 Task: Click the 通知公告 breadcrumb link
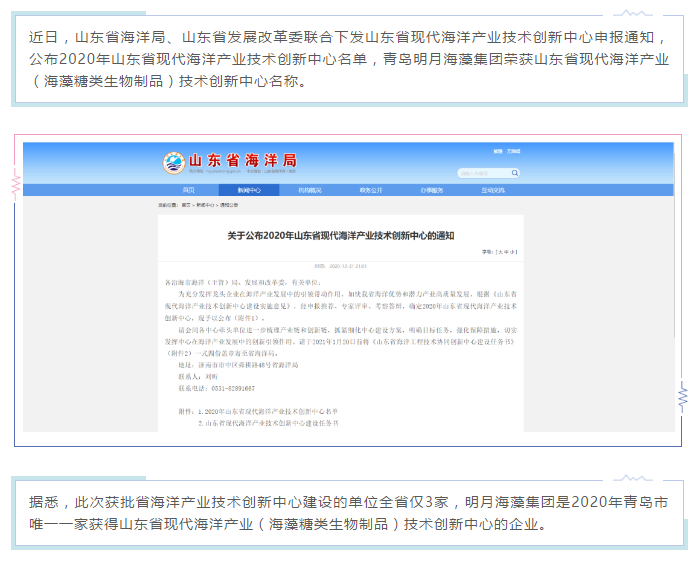[229, 205]
